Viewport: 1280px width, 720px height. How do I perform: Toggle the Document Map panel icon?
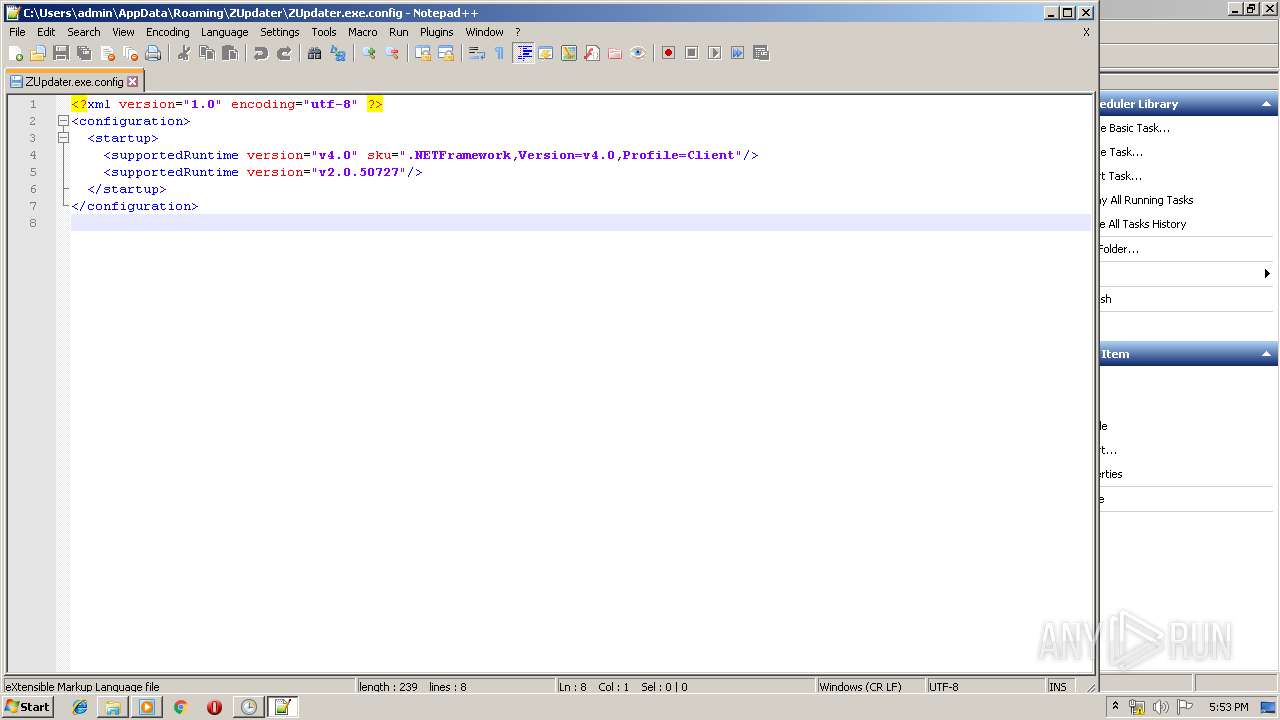569,53
